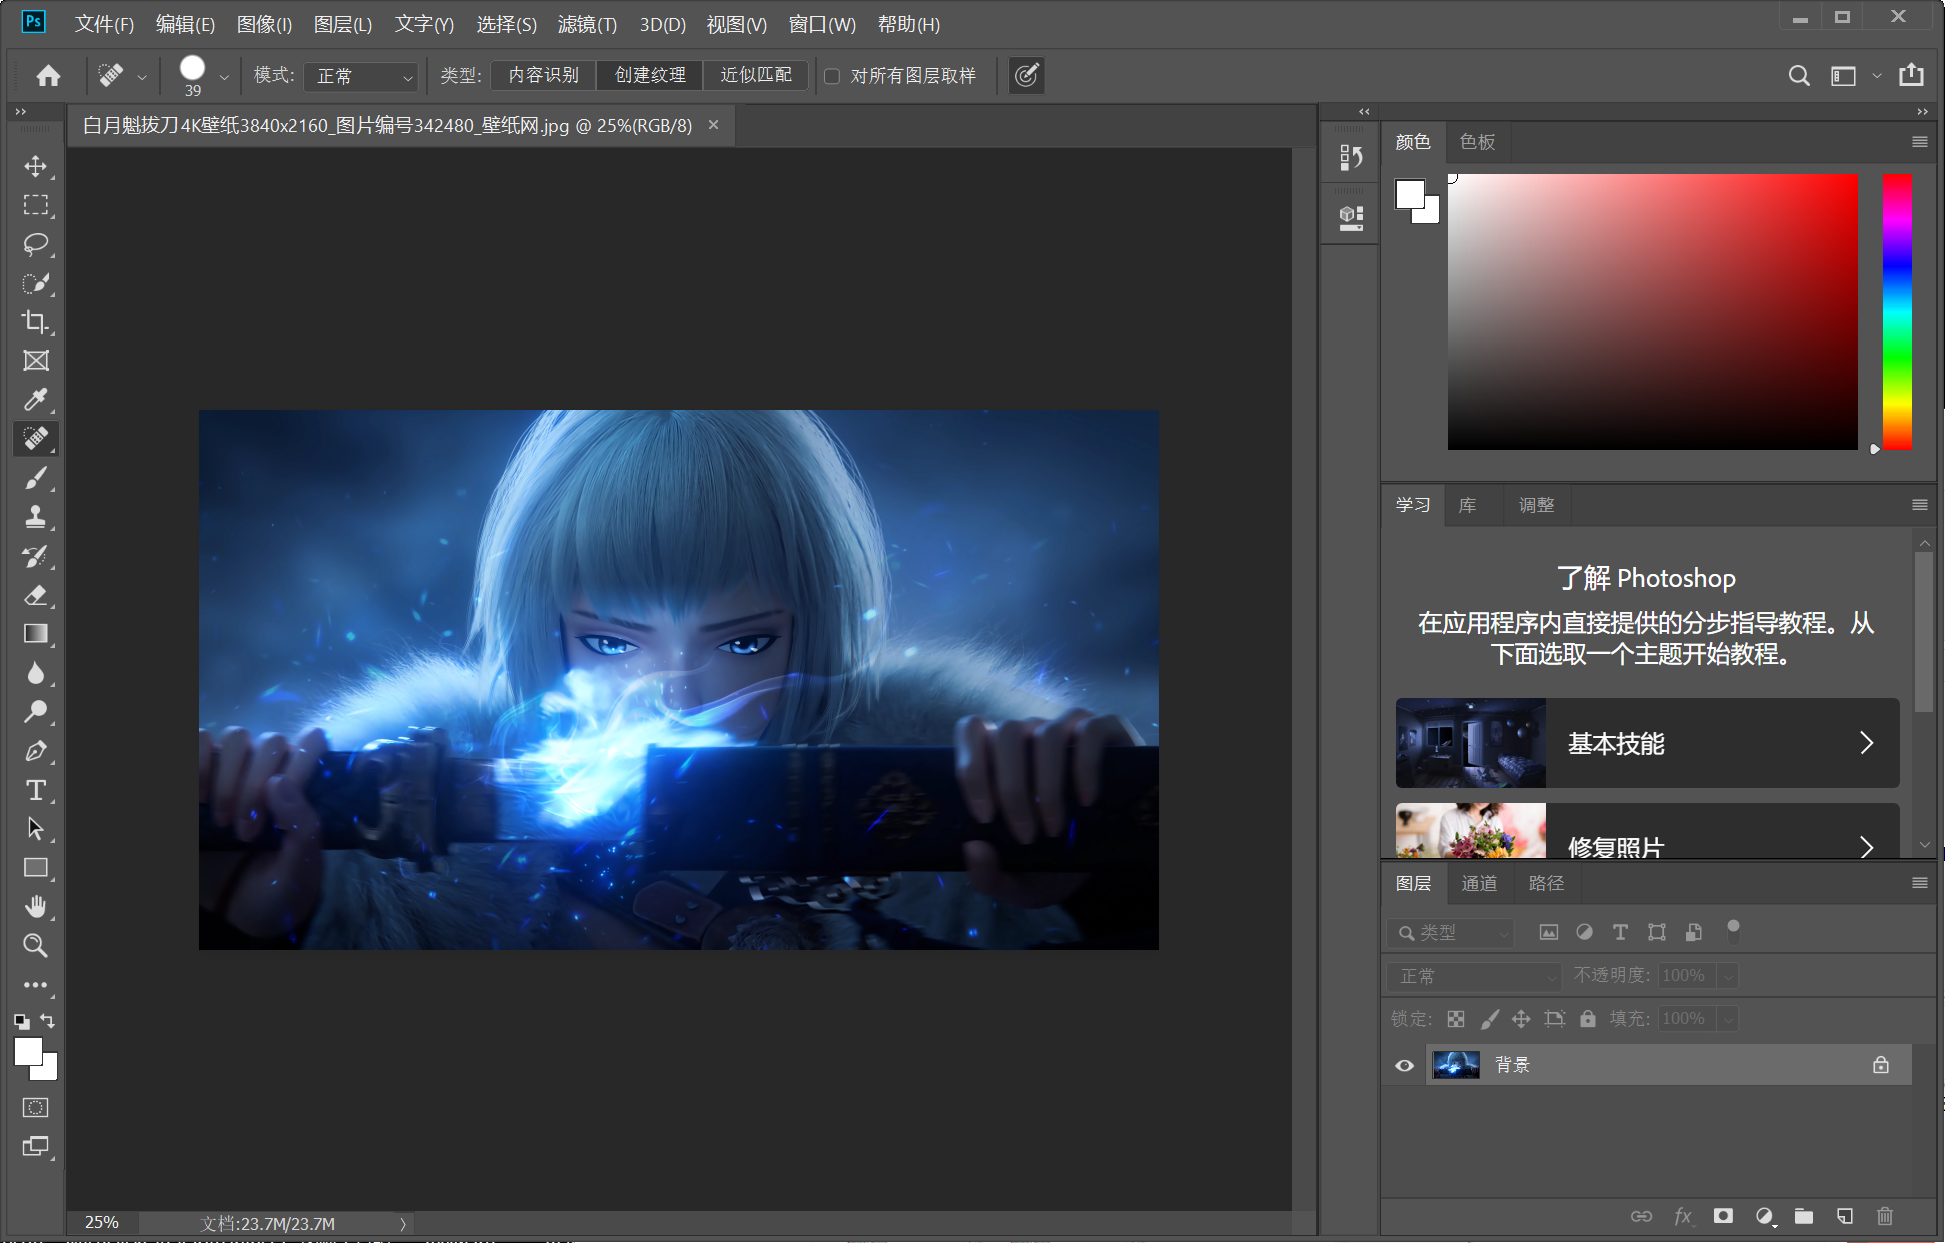Open the 滤镜(T) menu
This screenshot has height=1243, width=1945.
tap(587, 24)
